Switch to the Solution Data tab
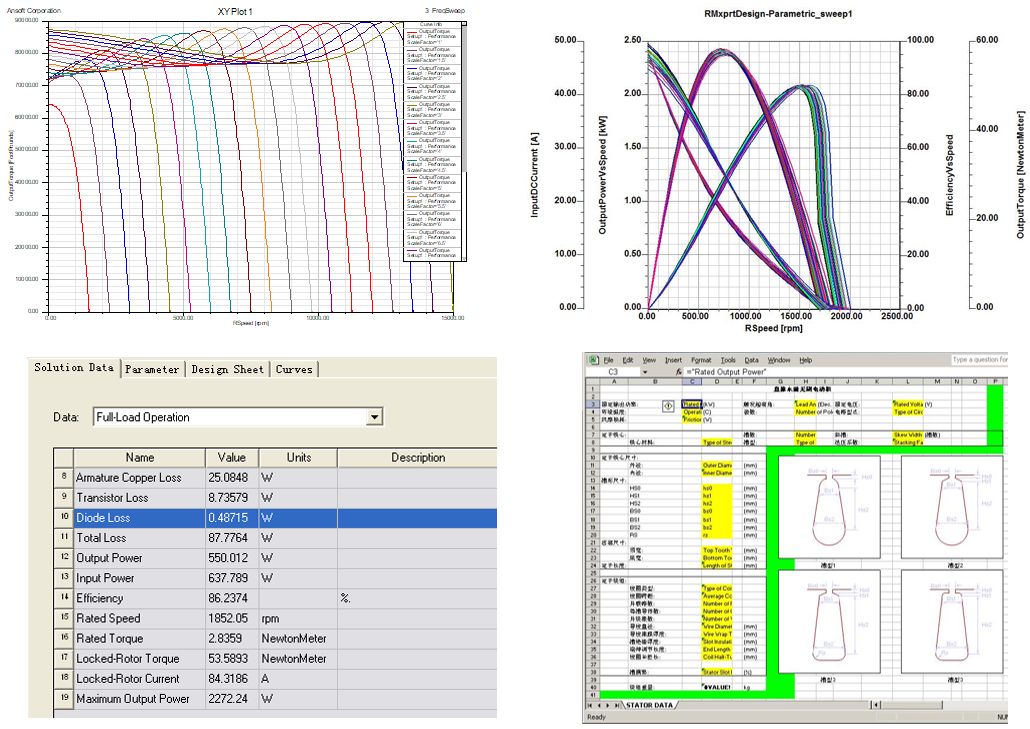 click(74, 368)
